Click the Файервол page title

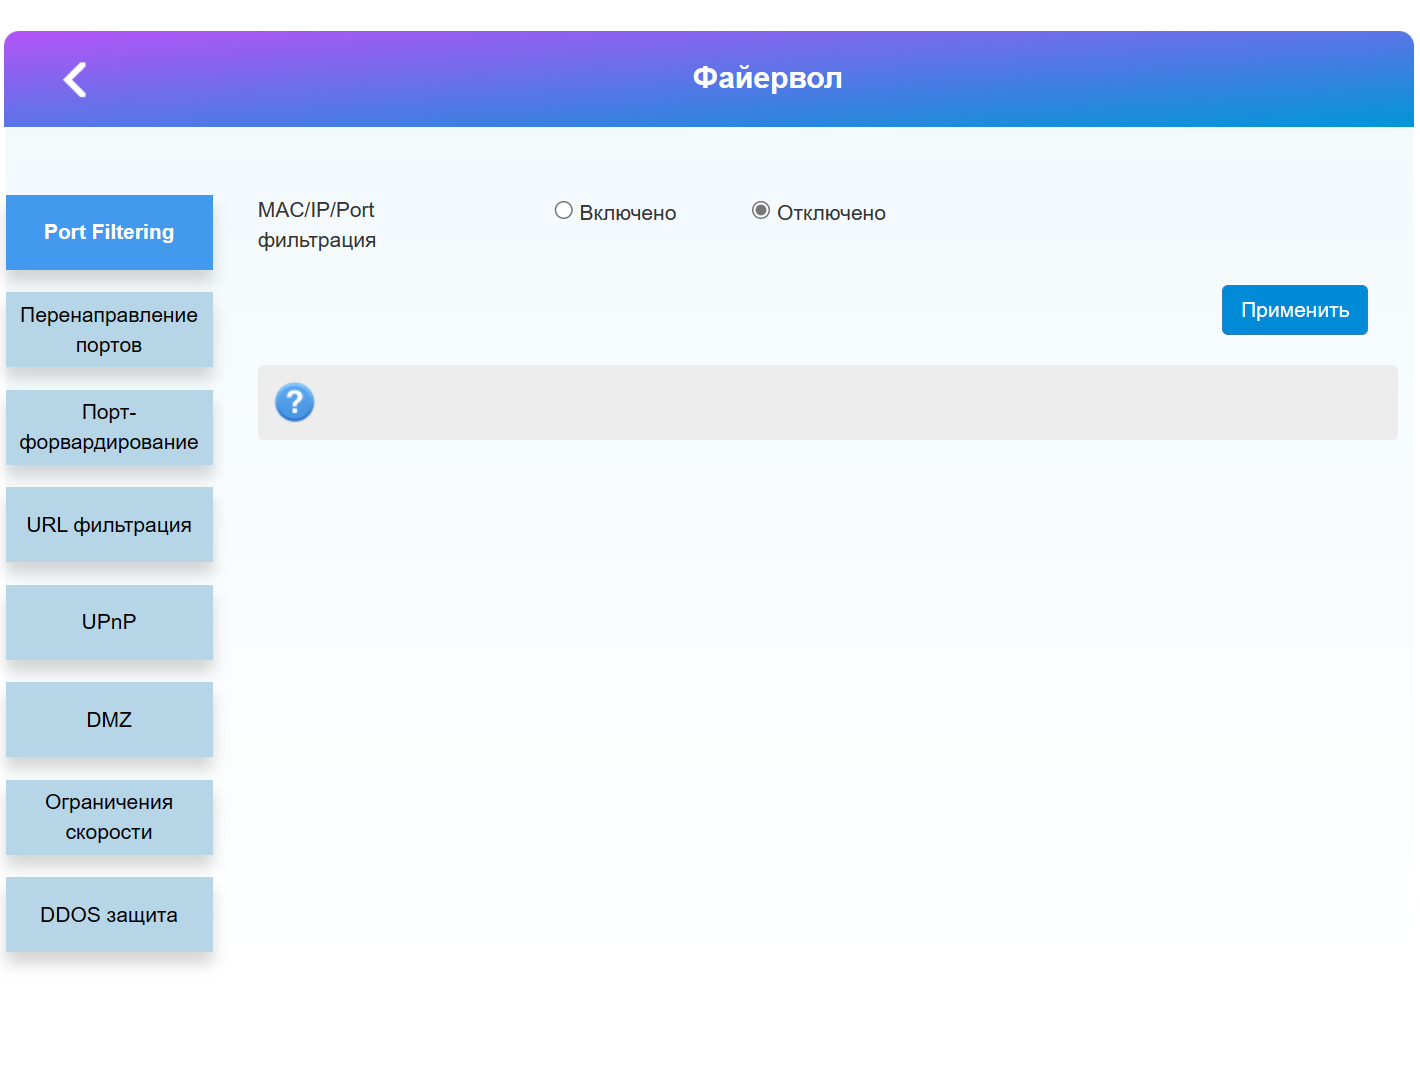pyautogui.click(x=768, y=78)
